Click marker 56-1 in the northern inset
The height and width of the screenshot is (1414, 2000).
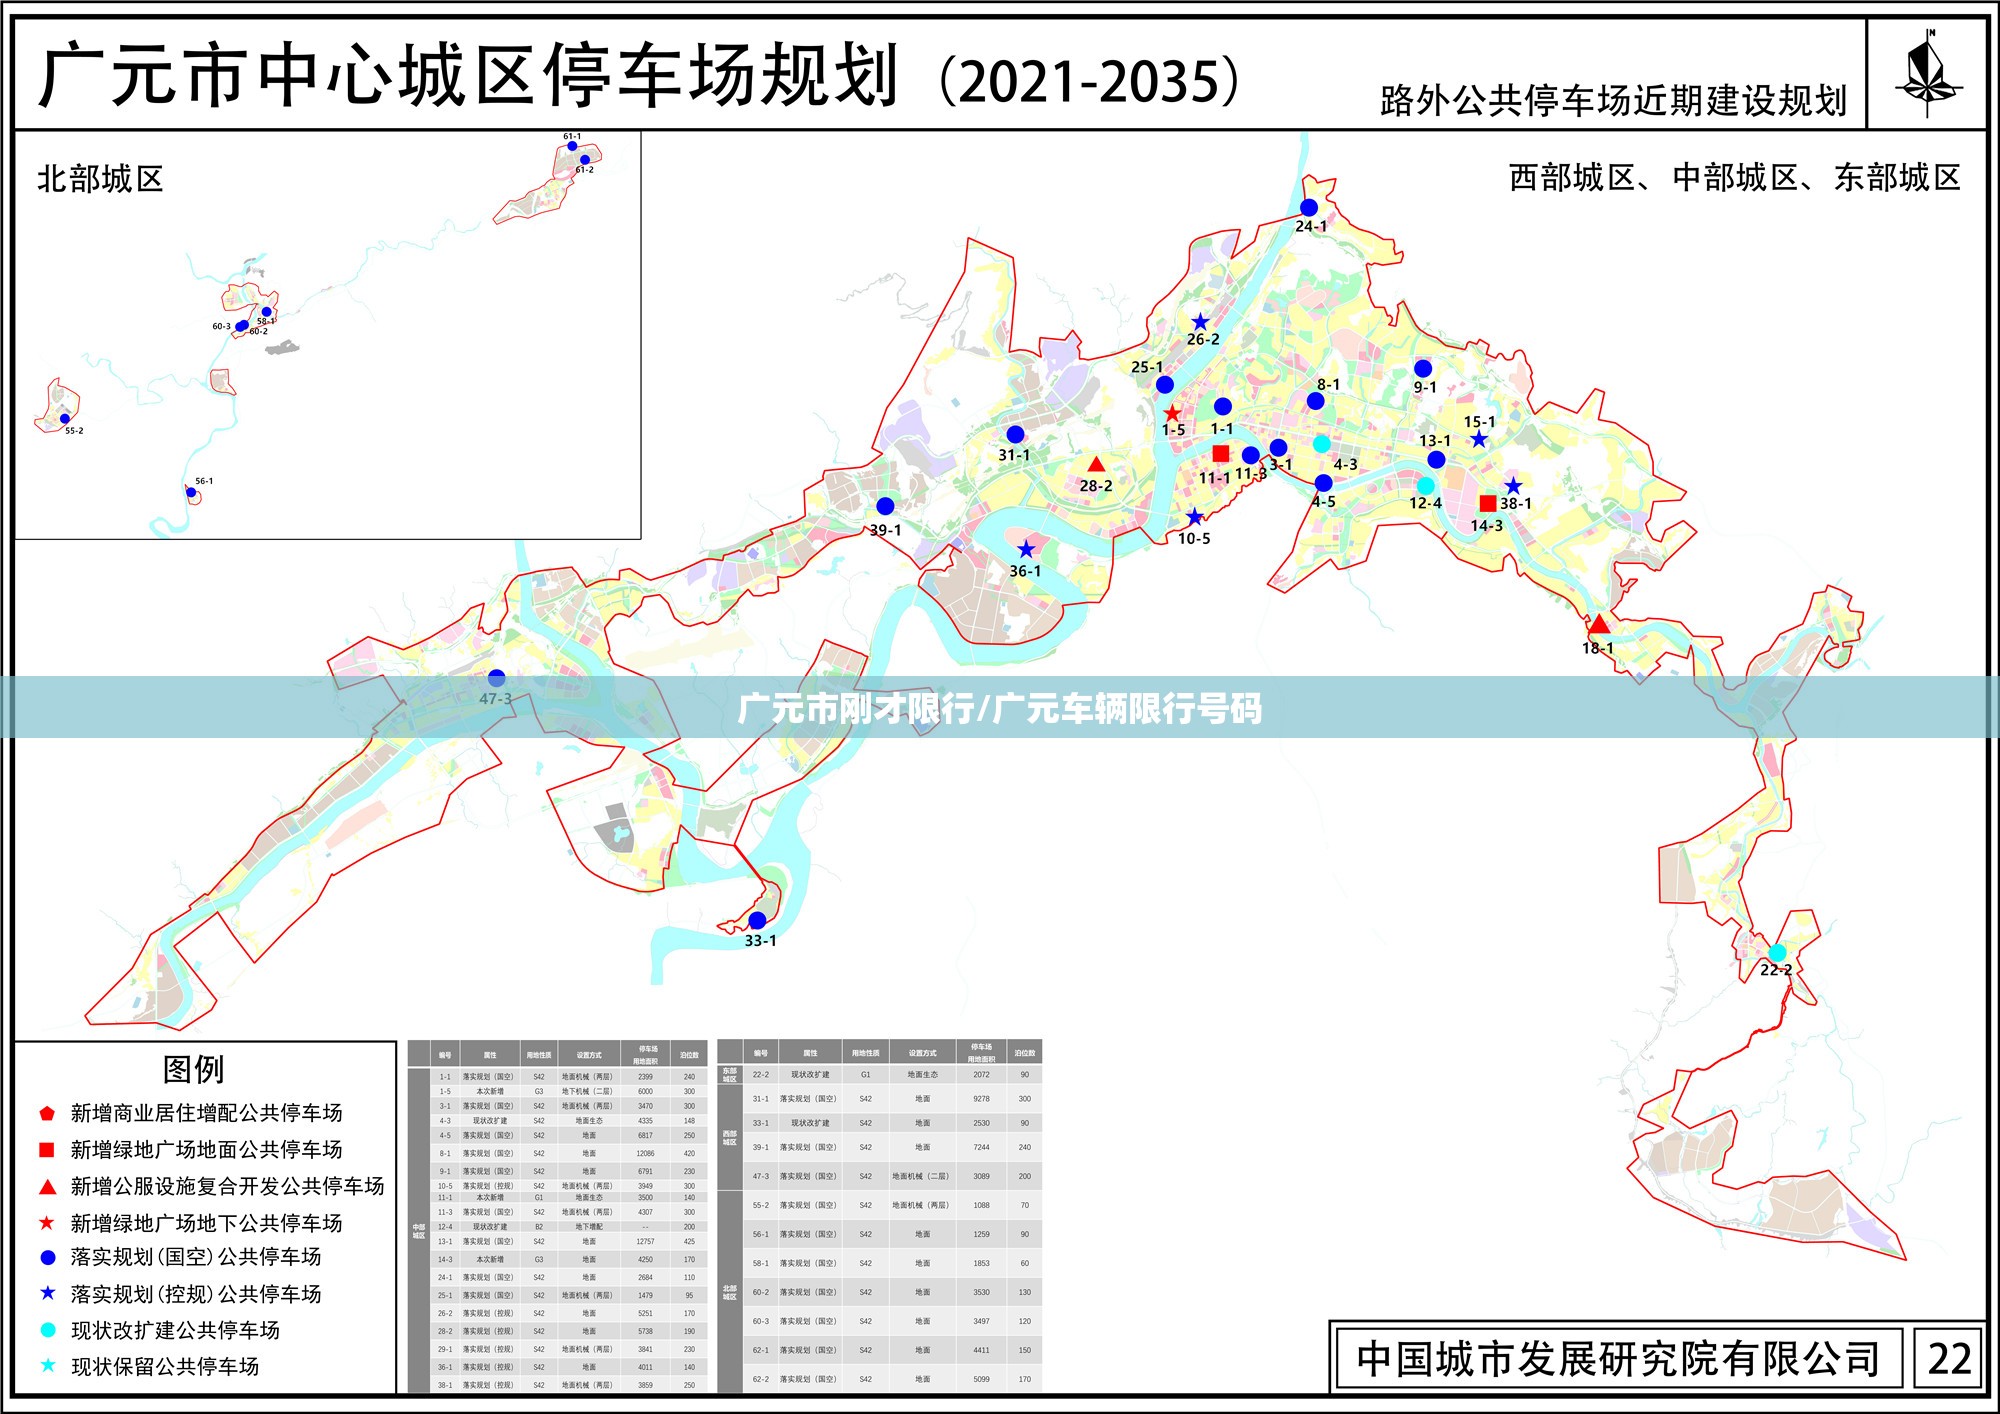coord(191,492)
